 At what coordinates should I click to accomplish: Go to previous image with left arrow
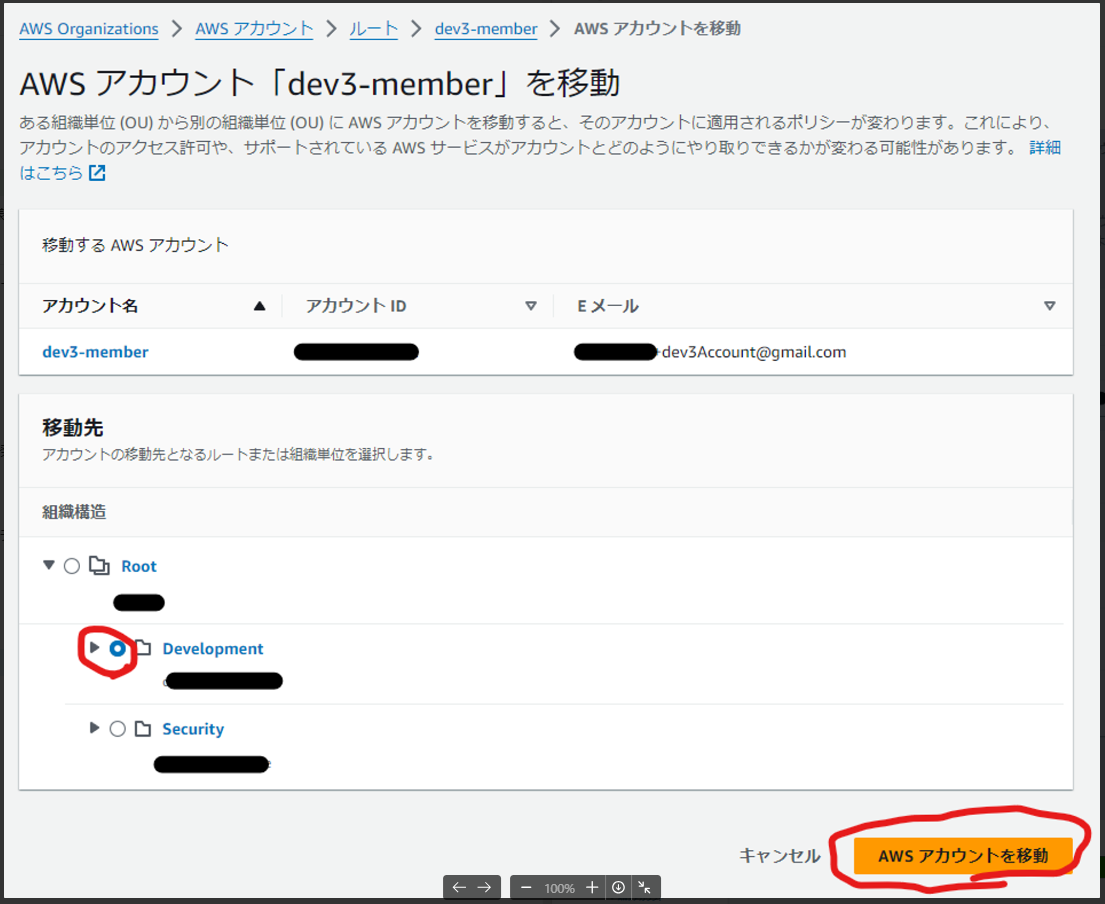click(459, 888)
